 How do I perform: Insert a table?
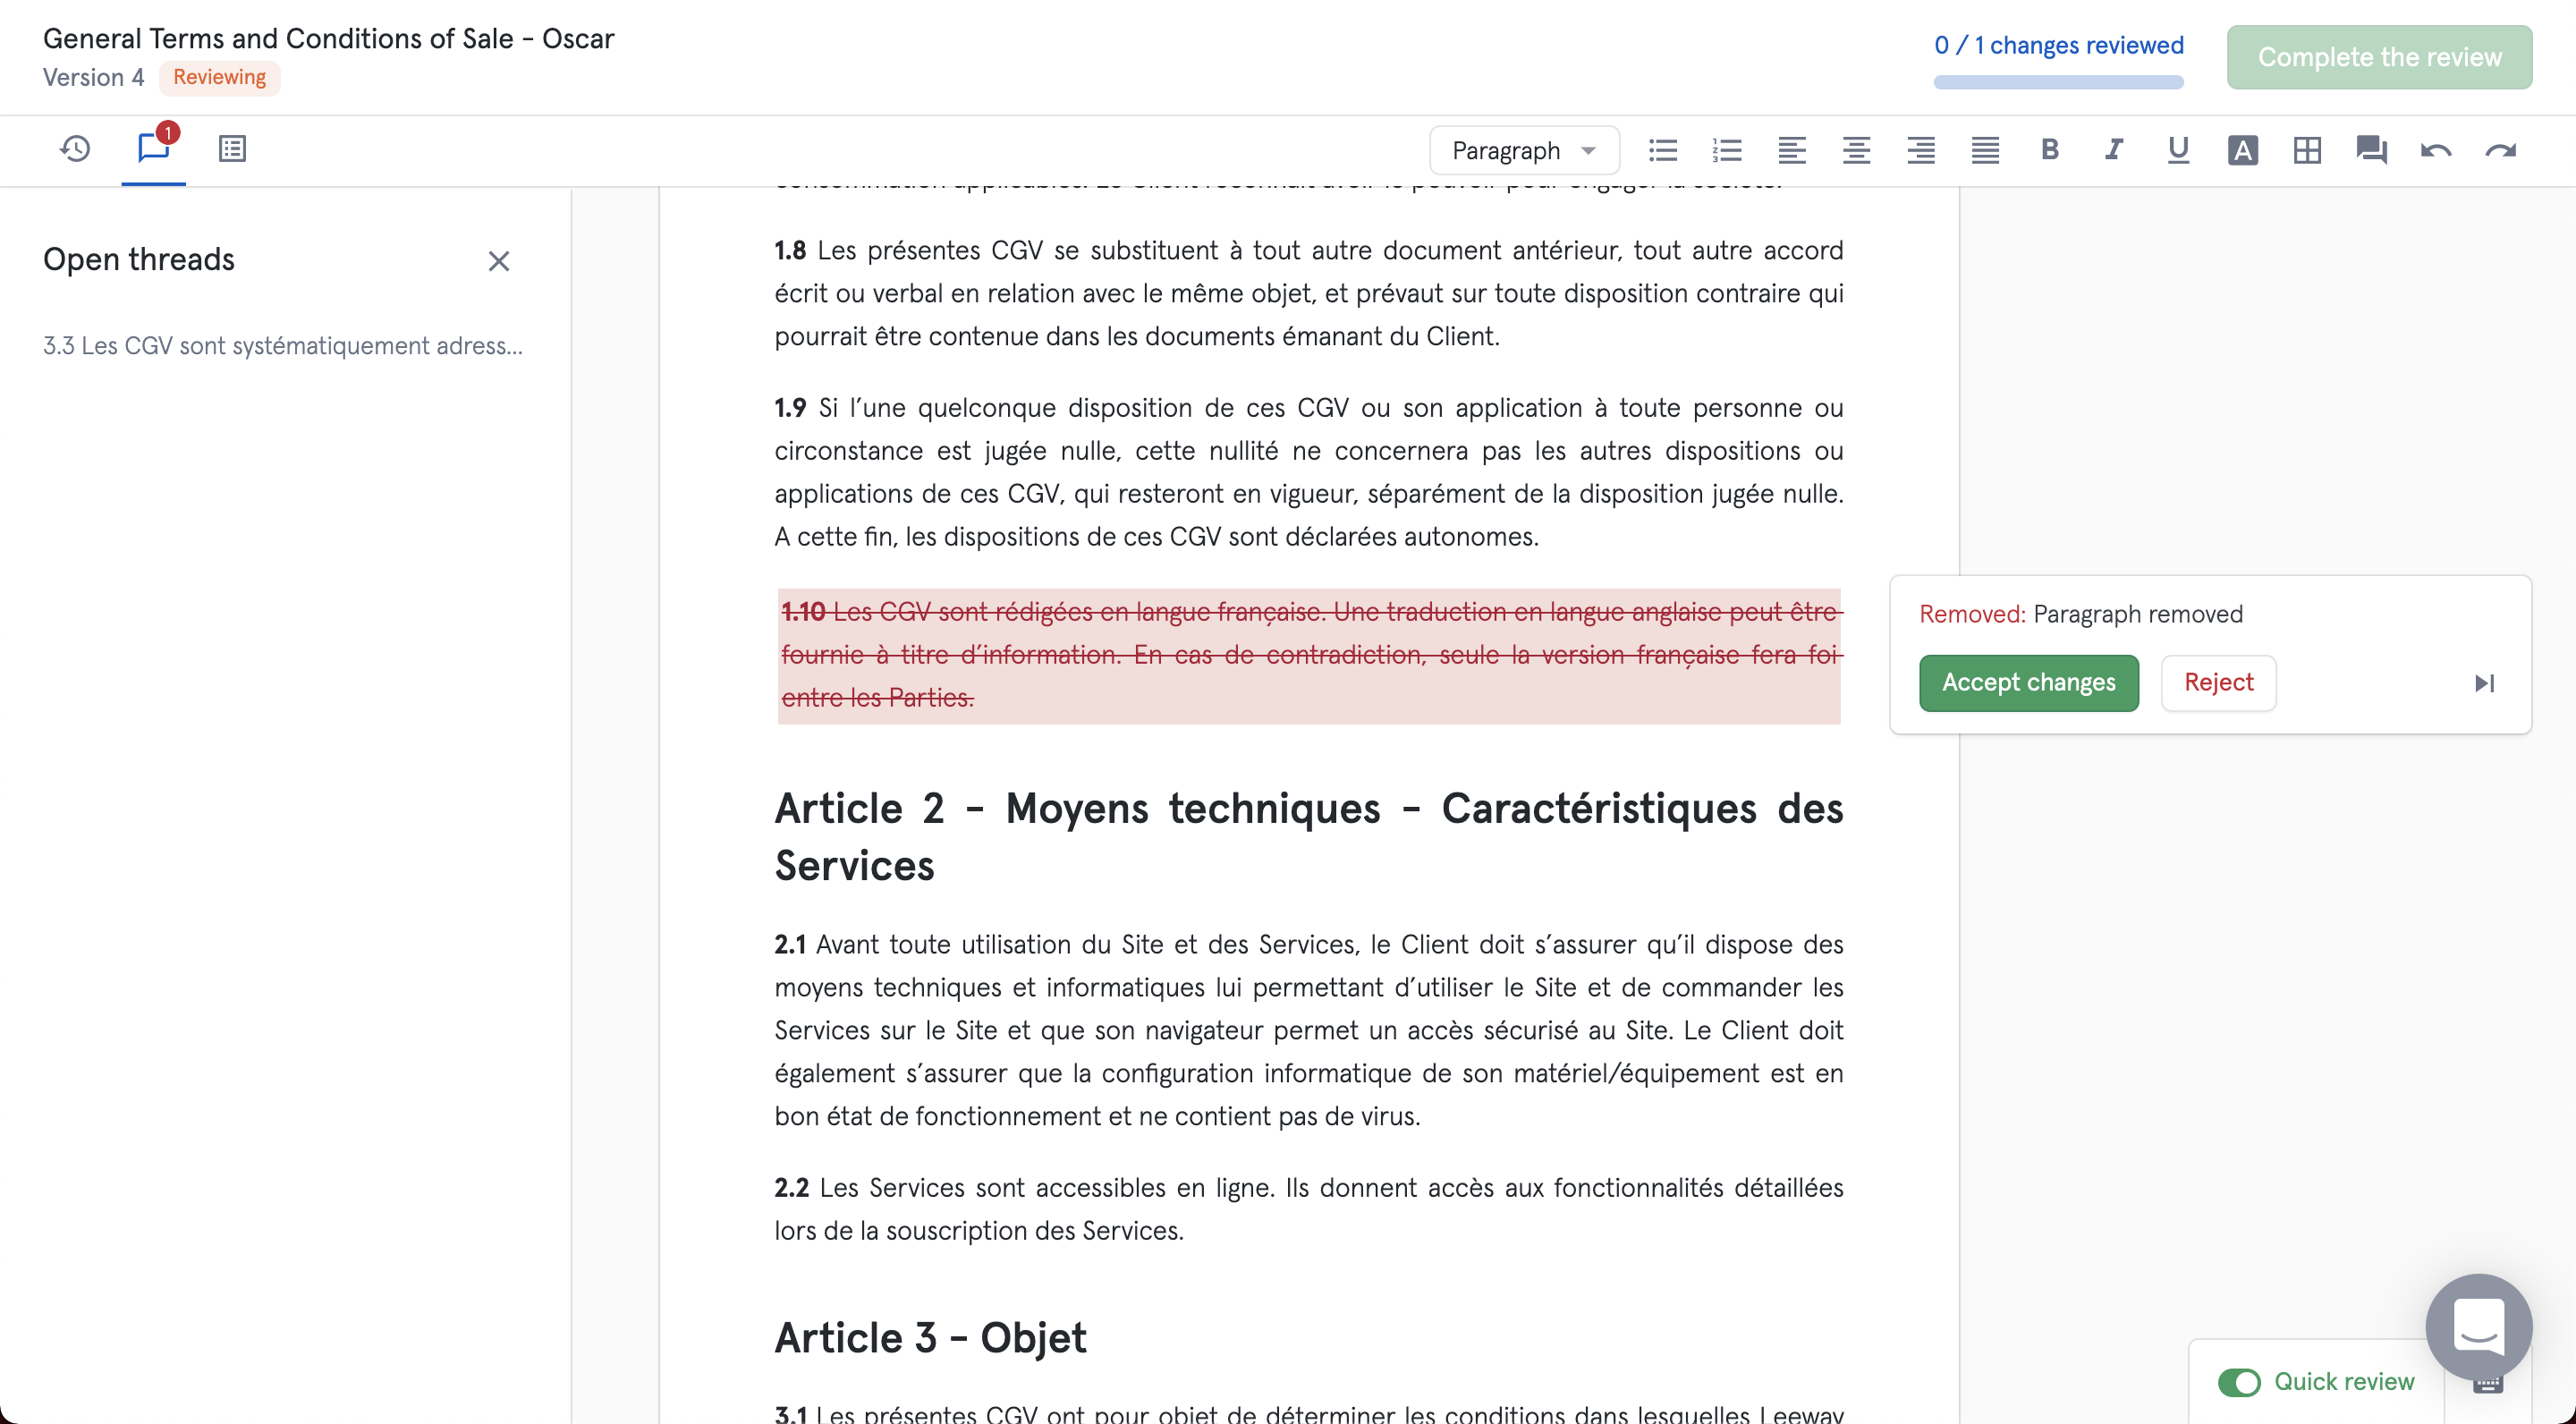tap(2307, 151)
